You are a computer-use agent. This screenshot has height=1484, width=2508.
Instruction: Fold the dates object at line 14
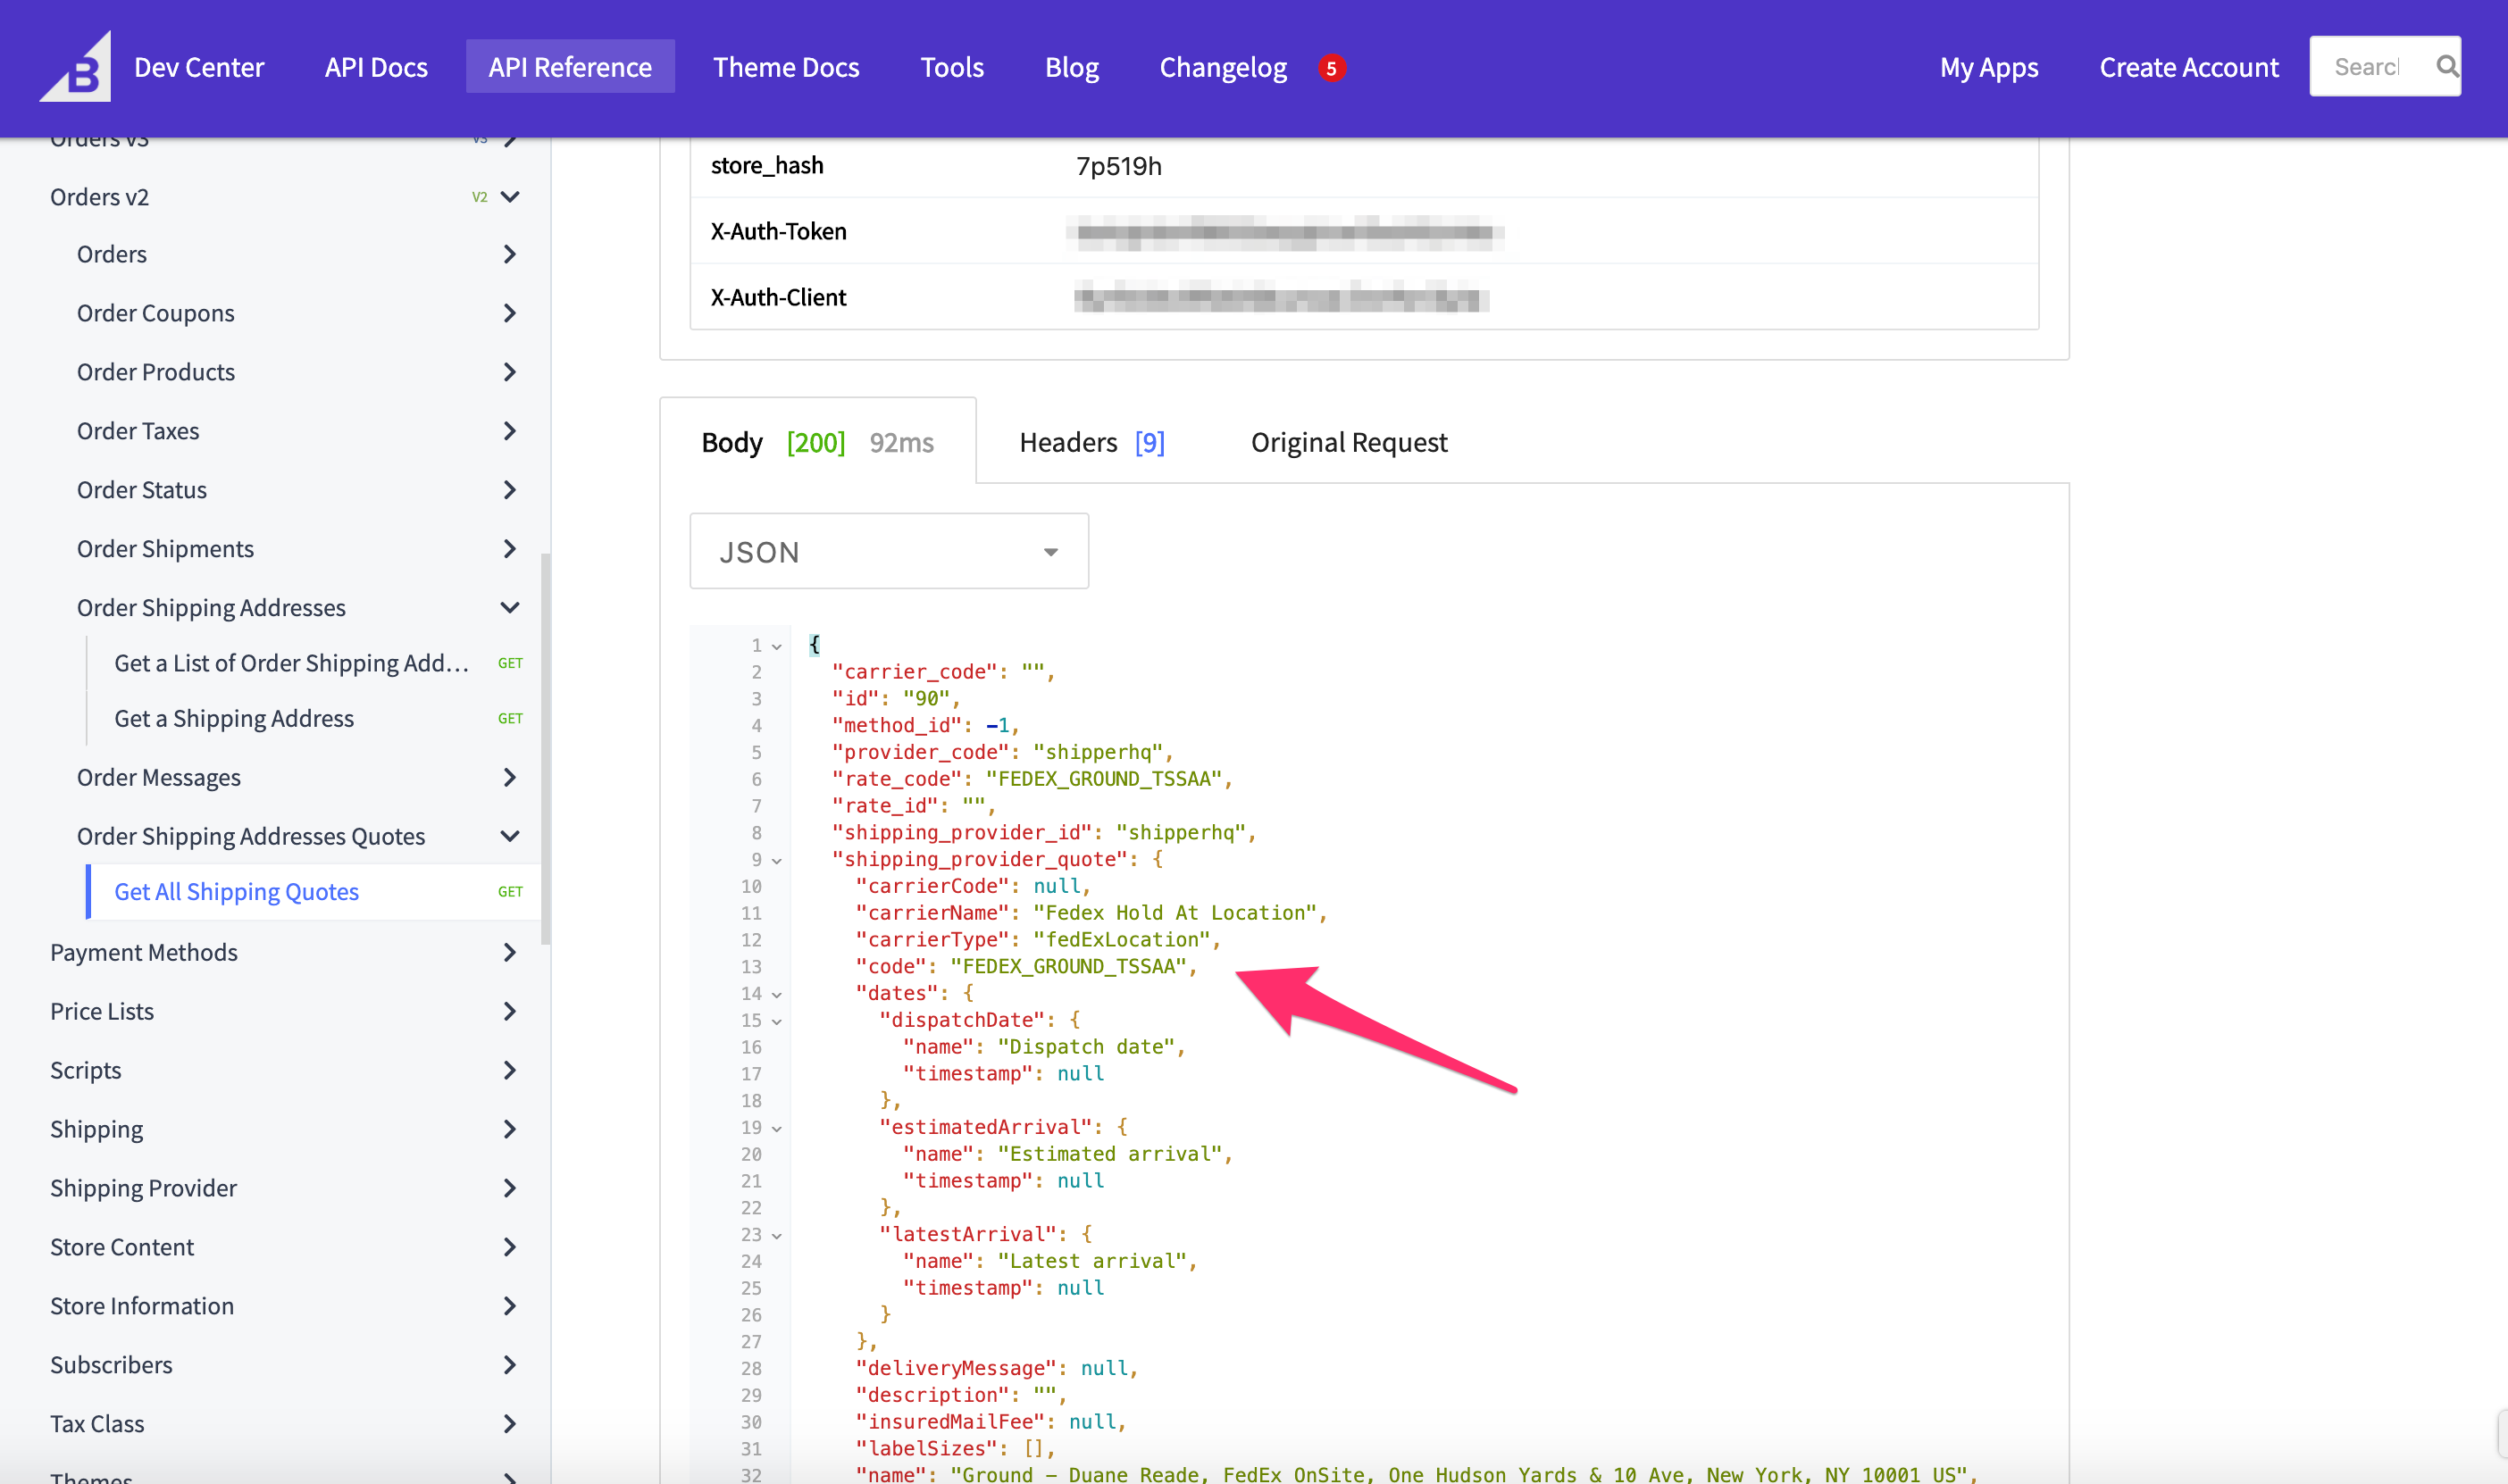pos(777,995)
